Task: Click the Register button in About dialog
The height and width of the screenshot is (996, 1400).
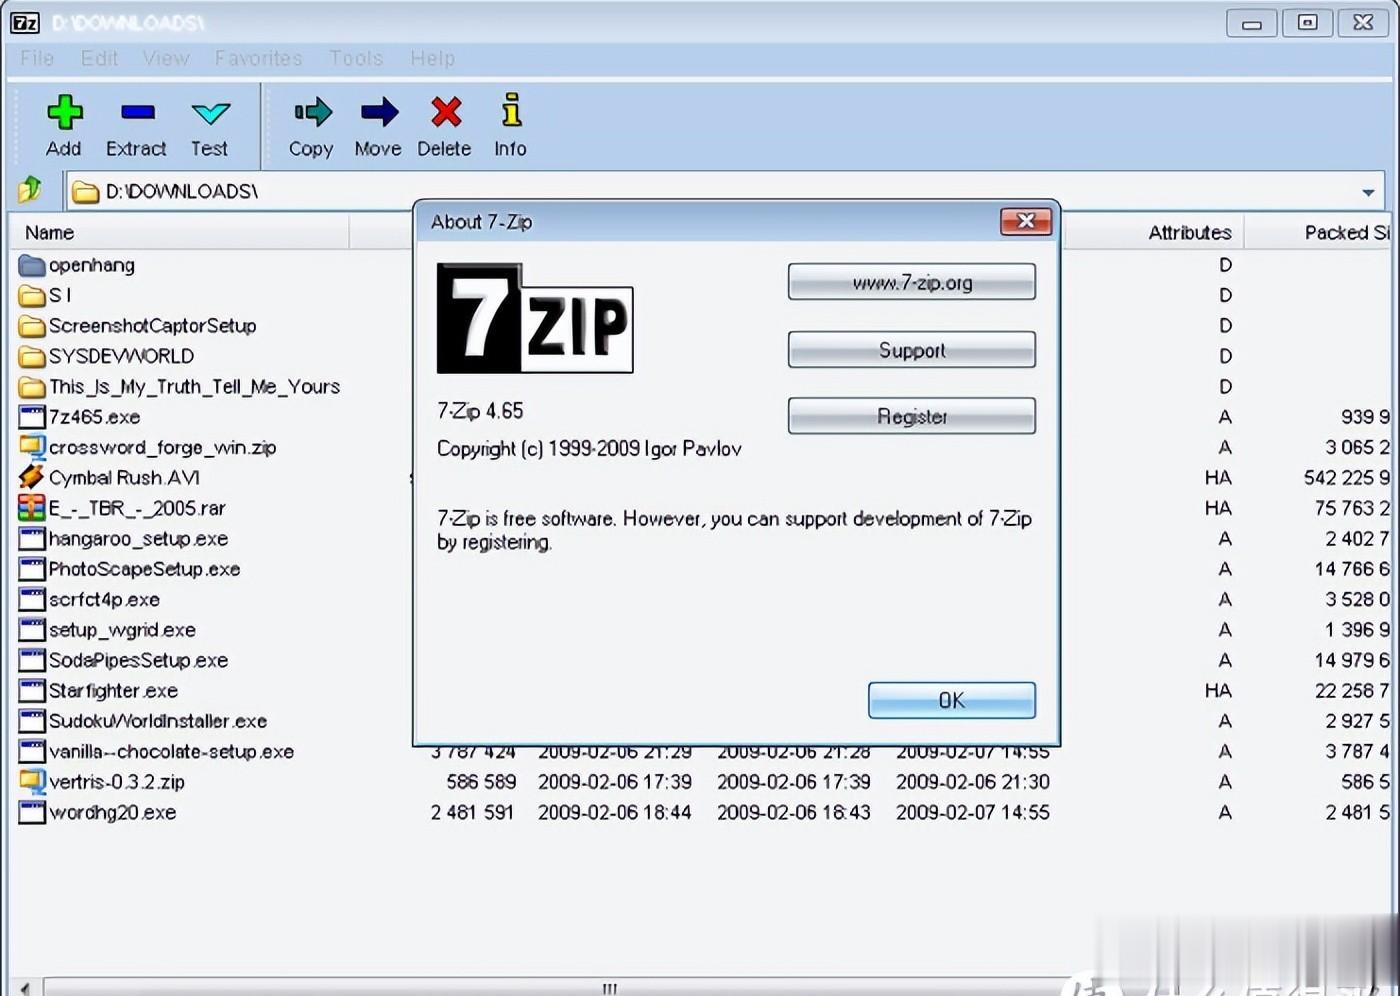Action: [x=912, y=416]
